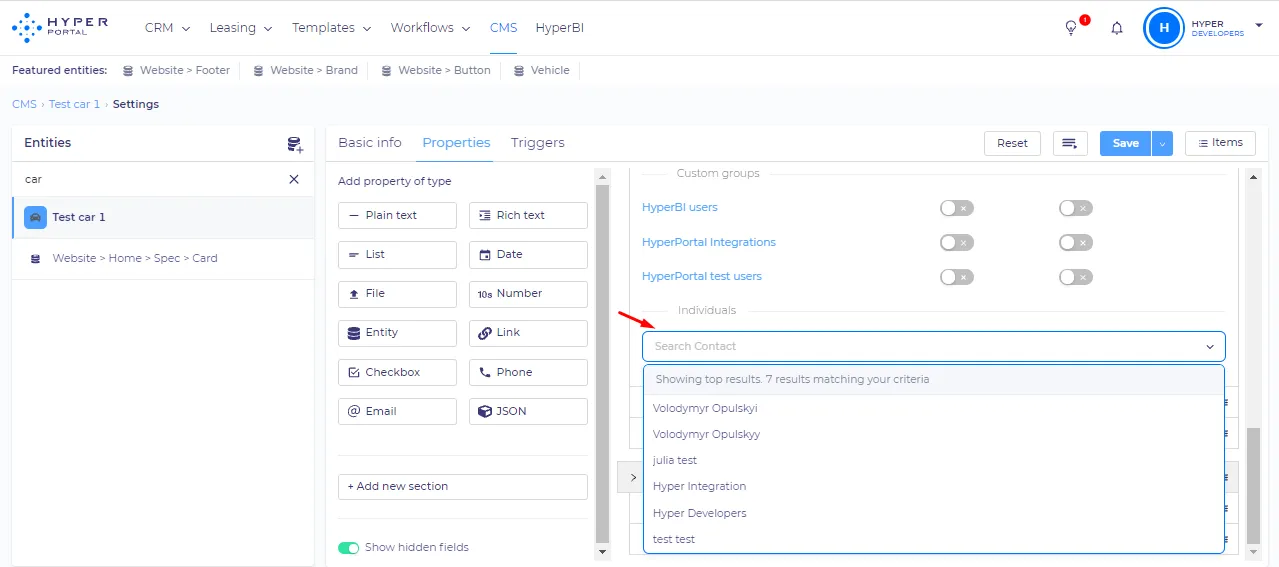Click Add new section button
The image size is (1279, 567).
tap(463, 486)
